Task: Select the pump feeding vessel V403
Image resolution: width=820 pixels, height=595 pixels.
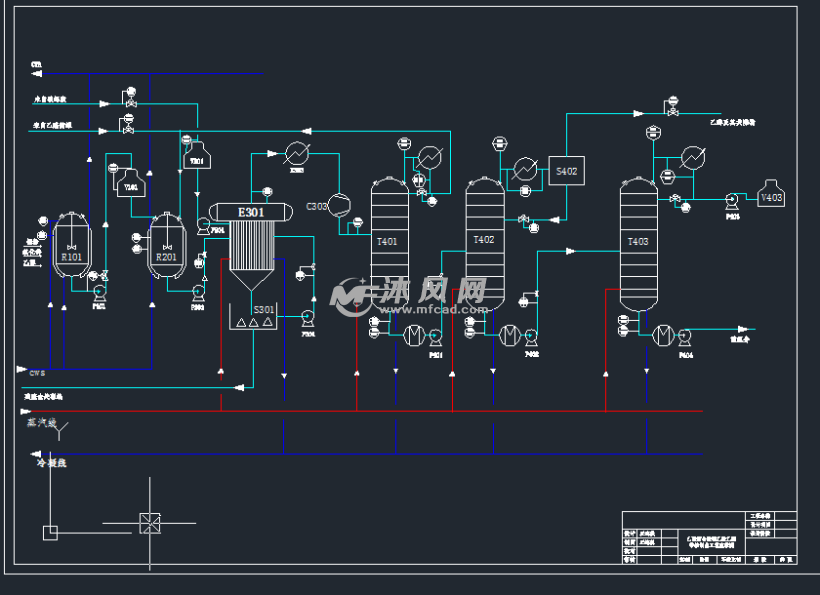Action: pyautogui.click(x=732, y=201)
